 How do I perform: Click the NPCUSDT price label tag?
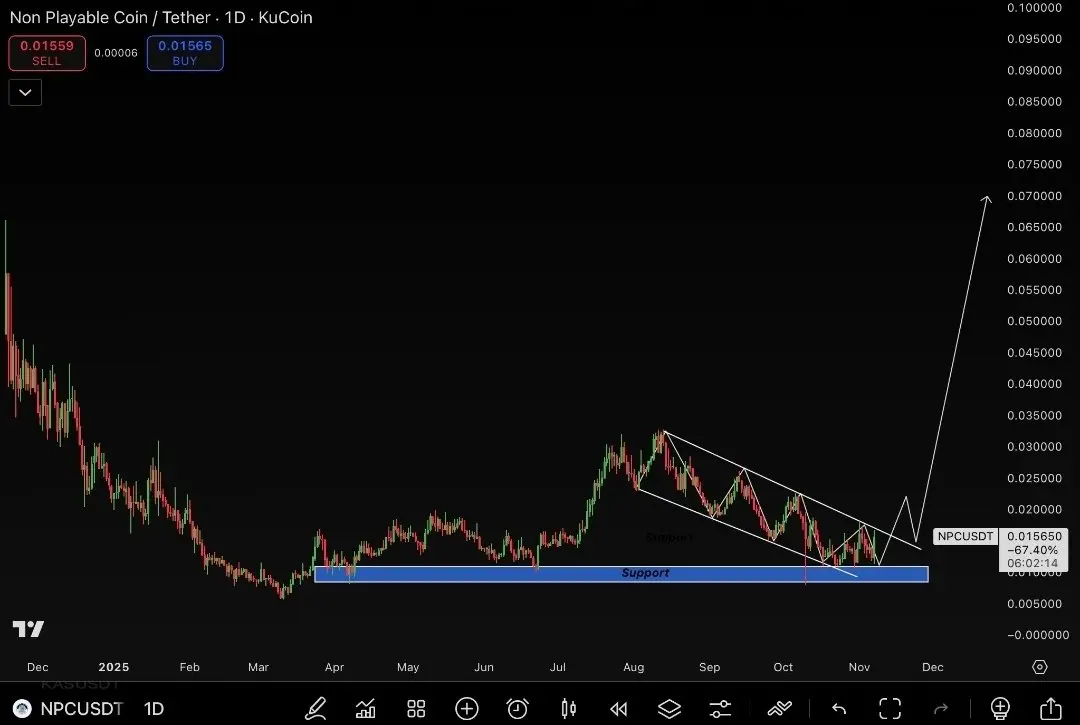coord(965,536)
